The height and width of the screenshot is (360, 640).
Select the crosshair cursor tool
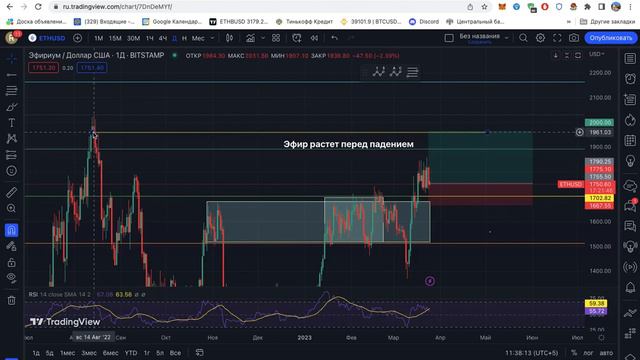pos(11,59)
